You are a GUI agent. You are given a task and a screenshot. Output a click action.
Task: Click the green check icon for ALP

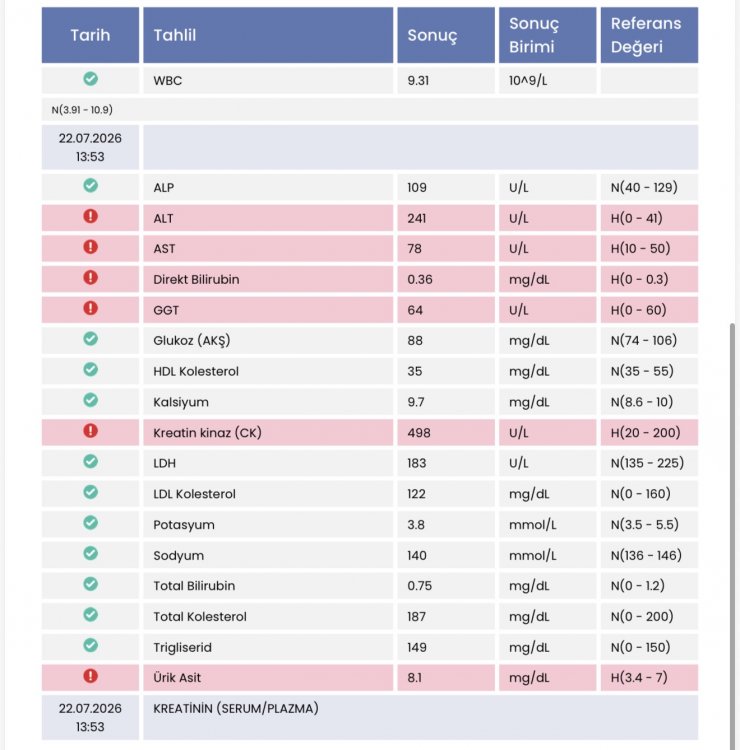click(90, 186)
